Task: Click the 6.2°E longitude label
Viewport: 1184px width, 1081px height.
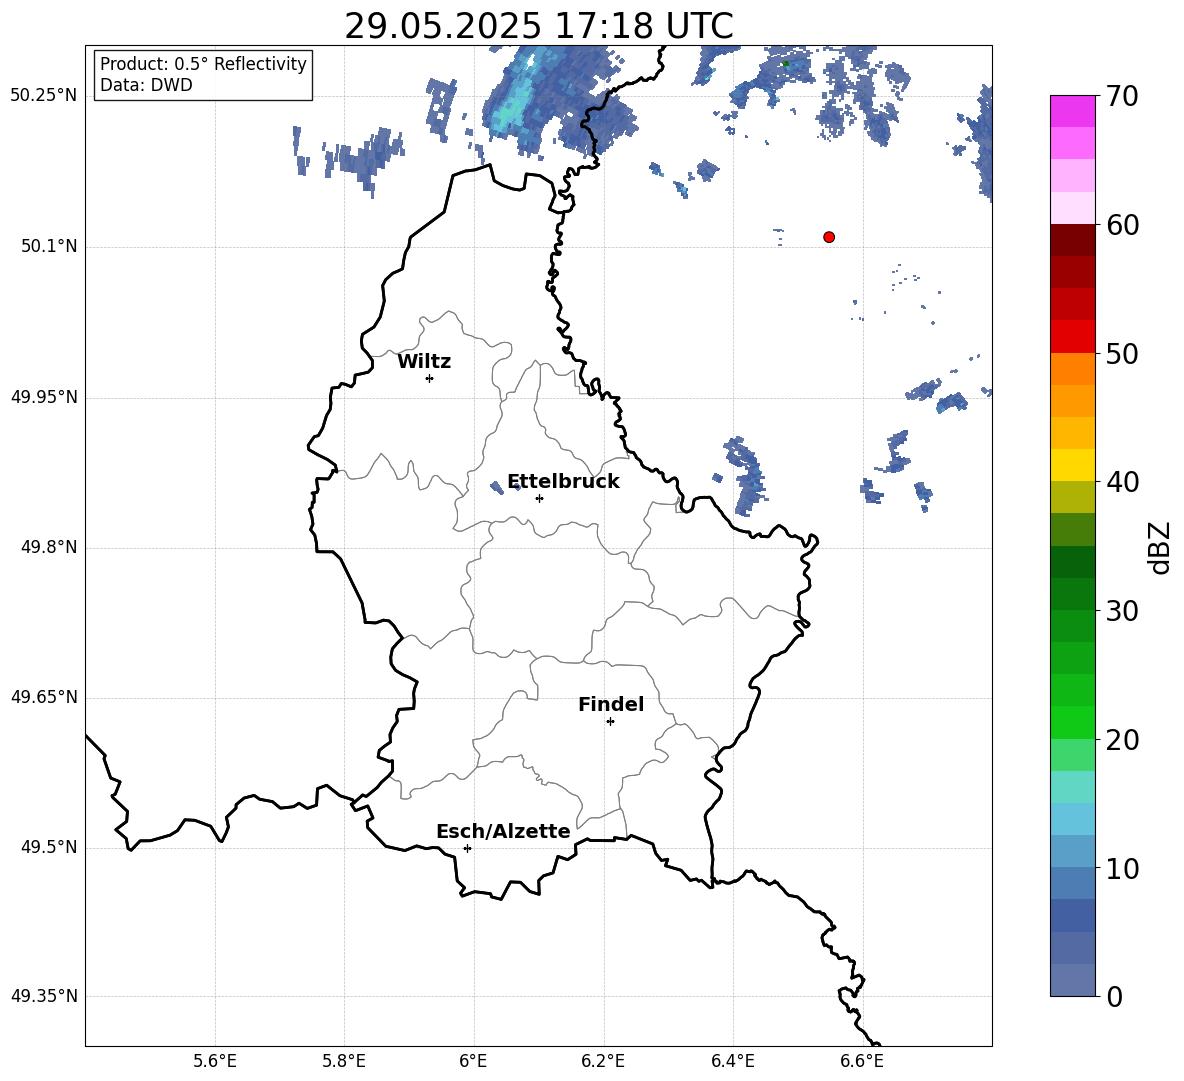Action: 603,1061
